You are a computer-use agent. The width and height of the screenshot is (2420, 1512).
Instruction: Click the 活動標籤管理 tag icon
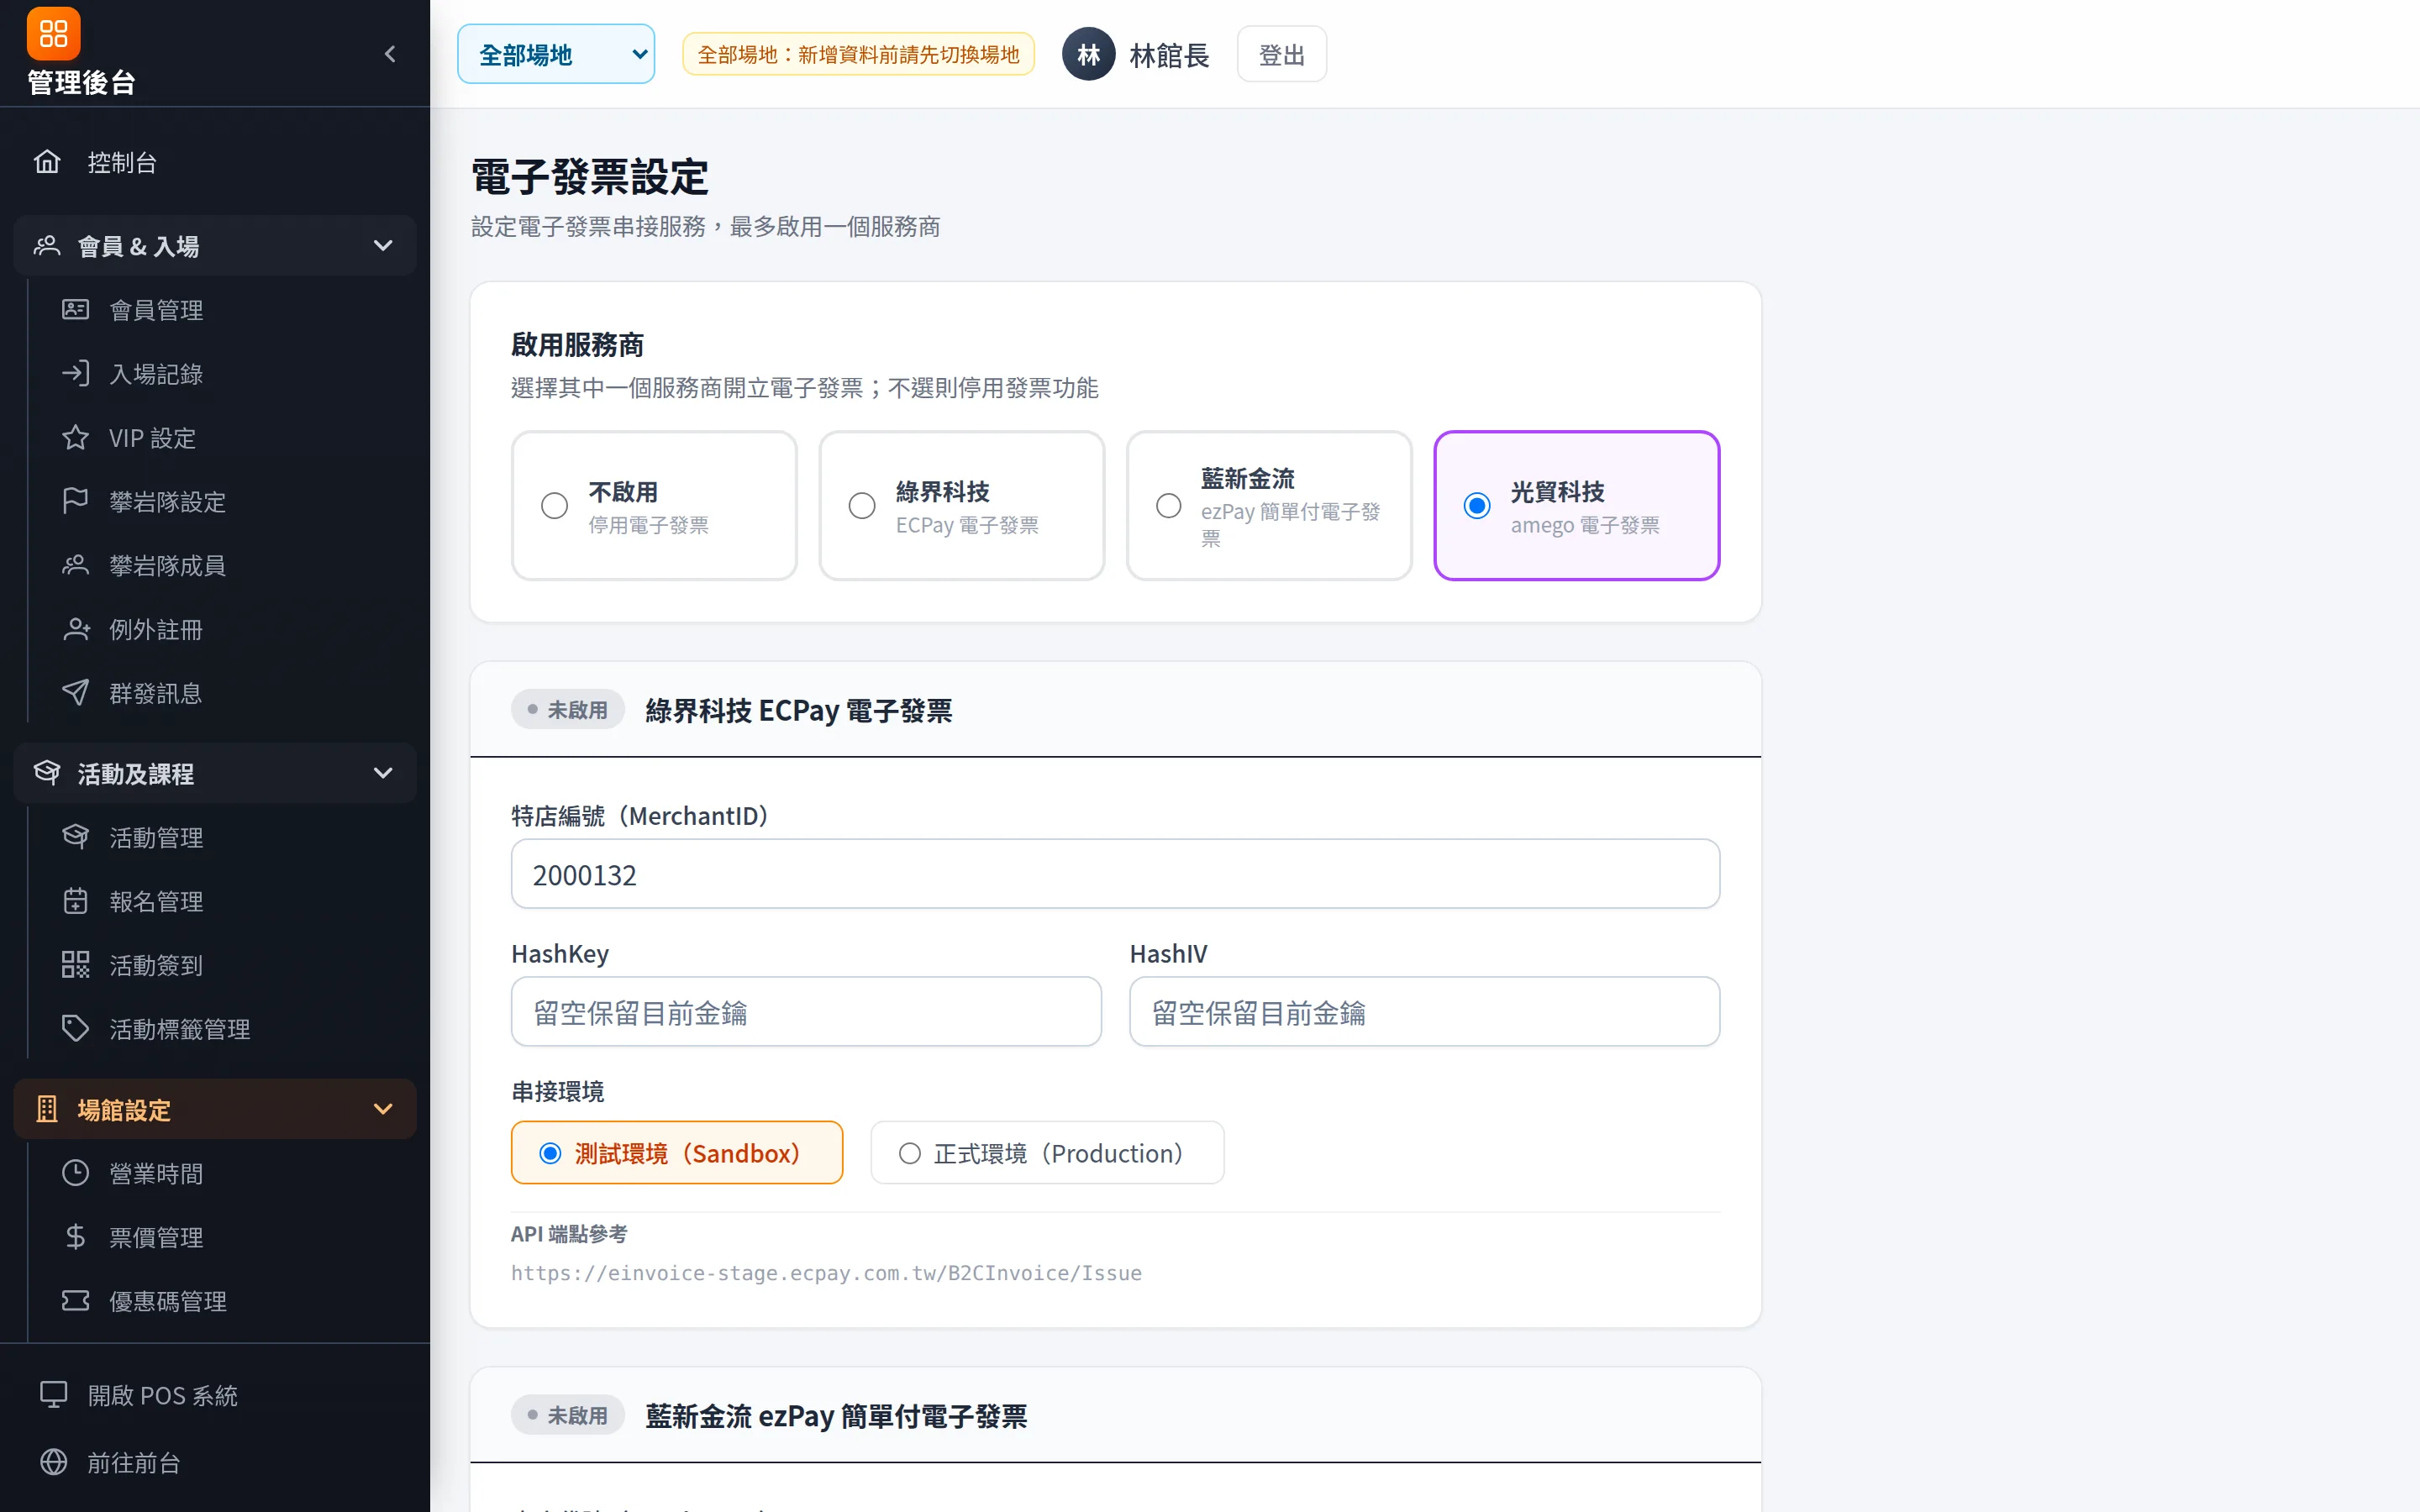[75, 1029]
